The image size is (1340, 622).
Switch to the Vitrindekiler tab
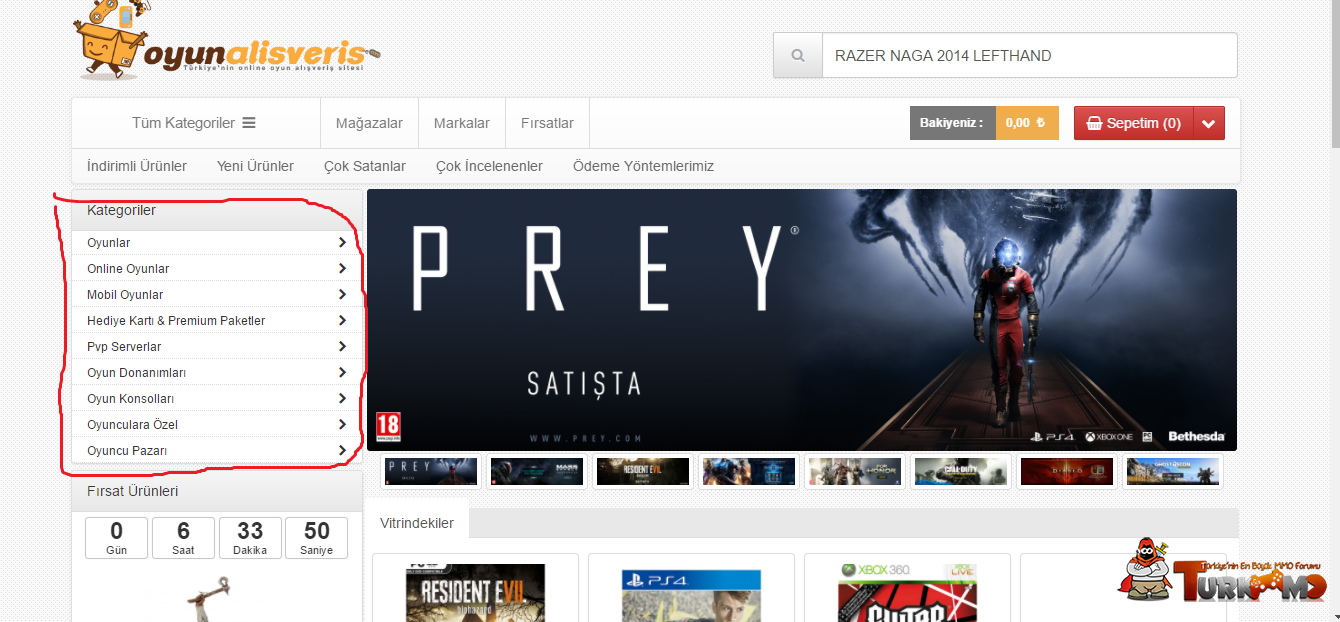coord(417,523)
